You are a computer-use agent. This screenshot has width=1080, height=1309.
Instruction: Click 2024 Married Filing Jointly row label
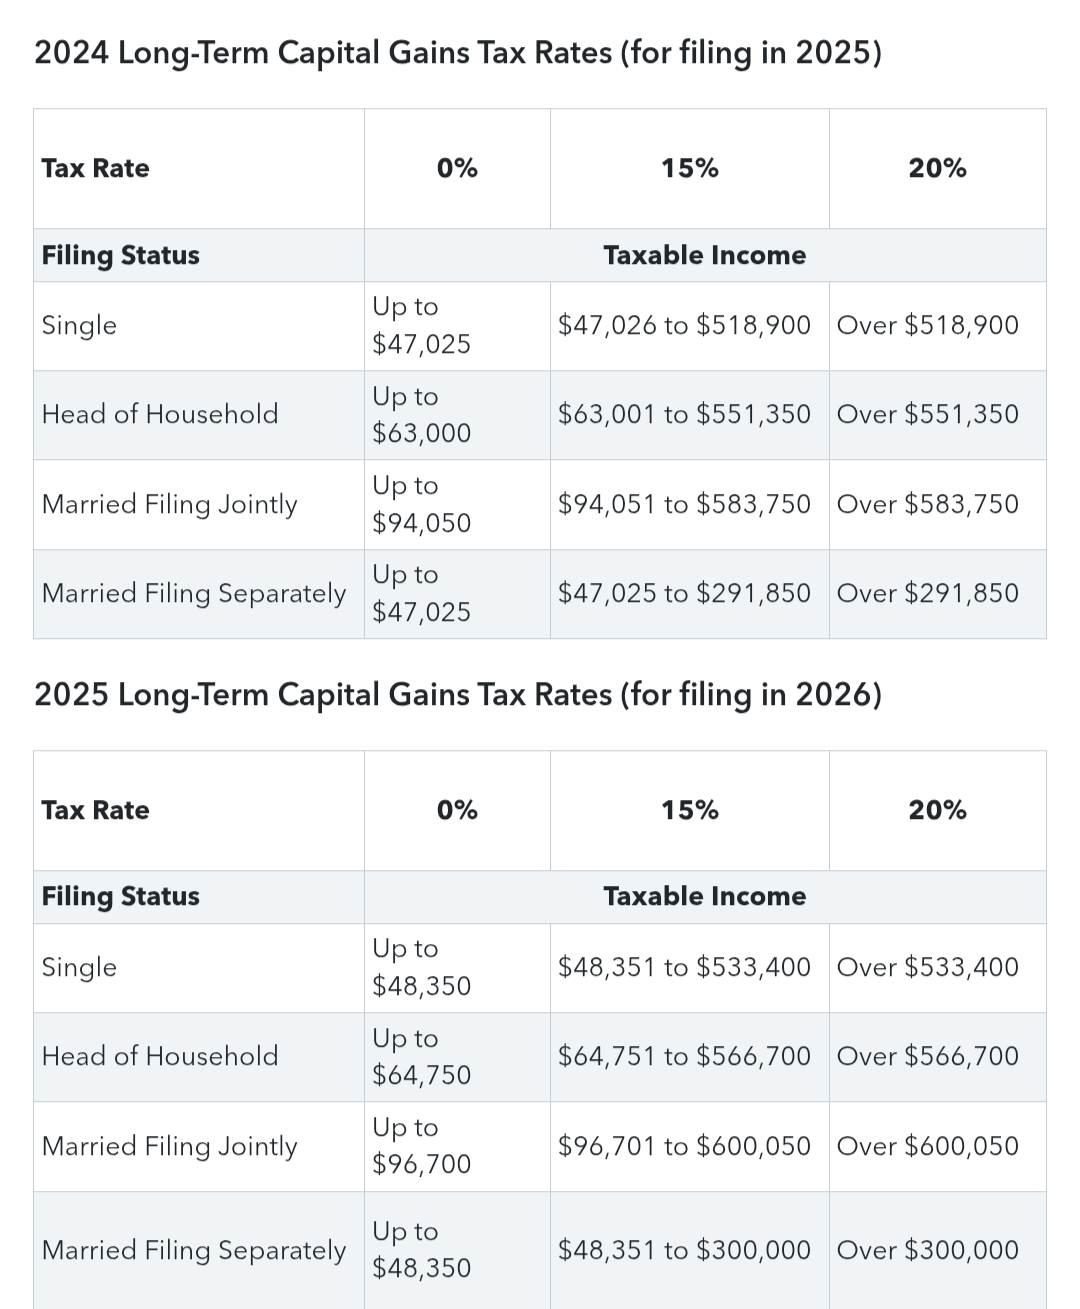click(x=170, y=504)
